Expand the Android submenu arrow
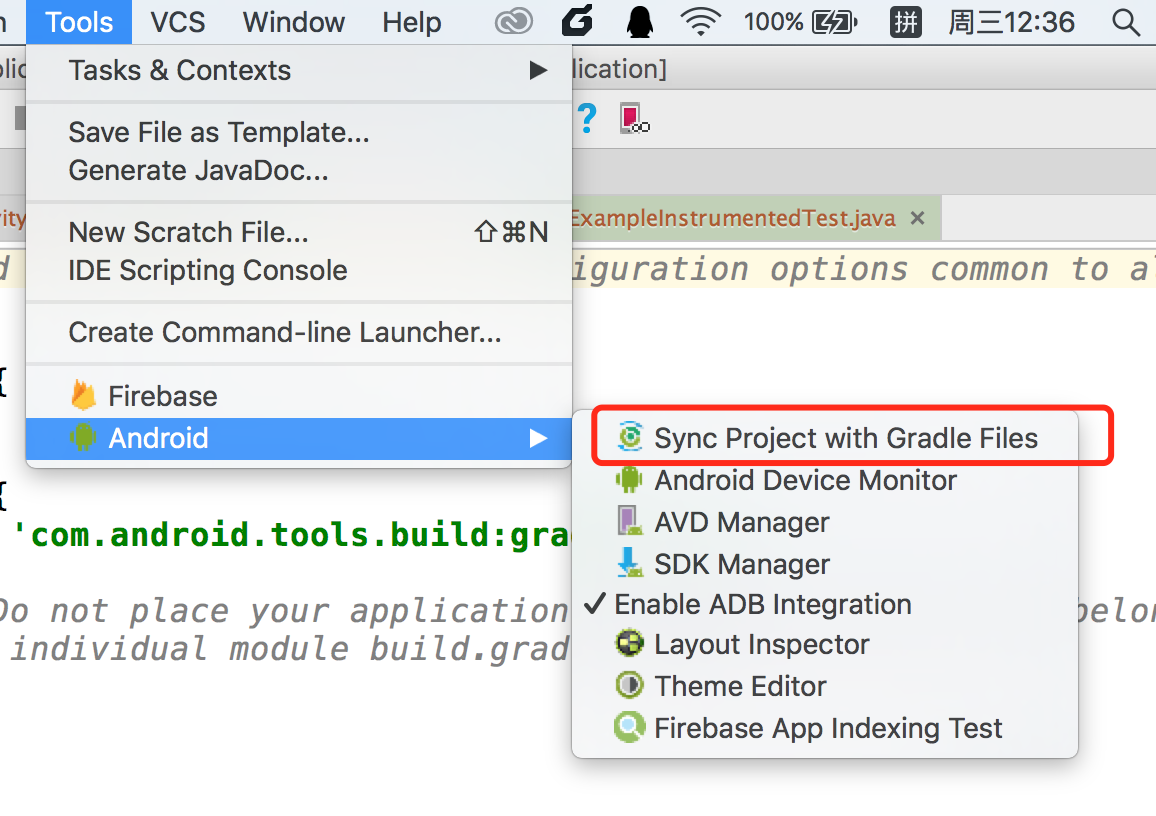Image resolution: width=1156 pixels, height=816 pixels. (x=538, y=439)
